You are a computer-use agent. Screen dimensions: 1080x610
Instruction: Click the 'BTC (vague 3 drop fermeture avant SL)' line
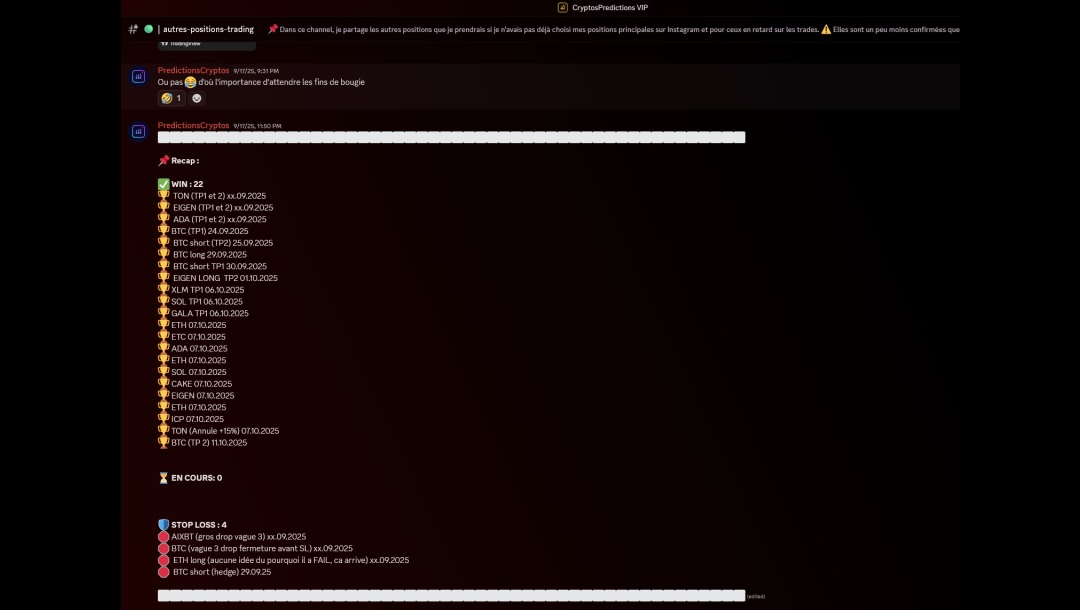click(262, 549)
